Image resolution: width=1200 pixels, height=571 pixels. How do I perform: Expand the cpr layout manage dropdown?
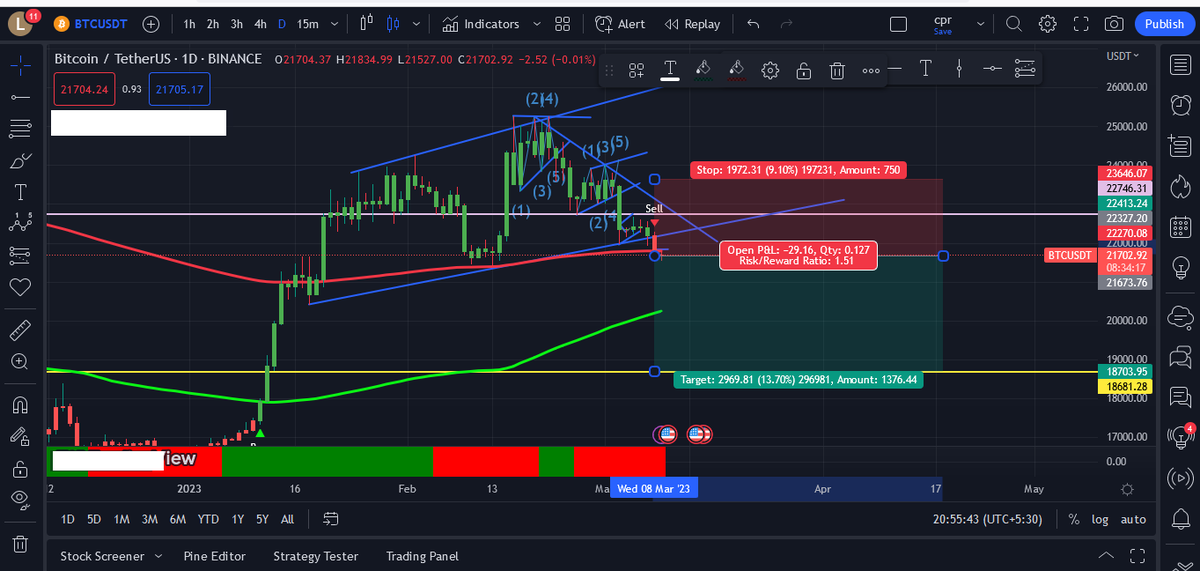980,23
